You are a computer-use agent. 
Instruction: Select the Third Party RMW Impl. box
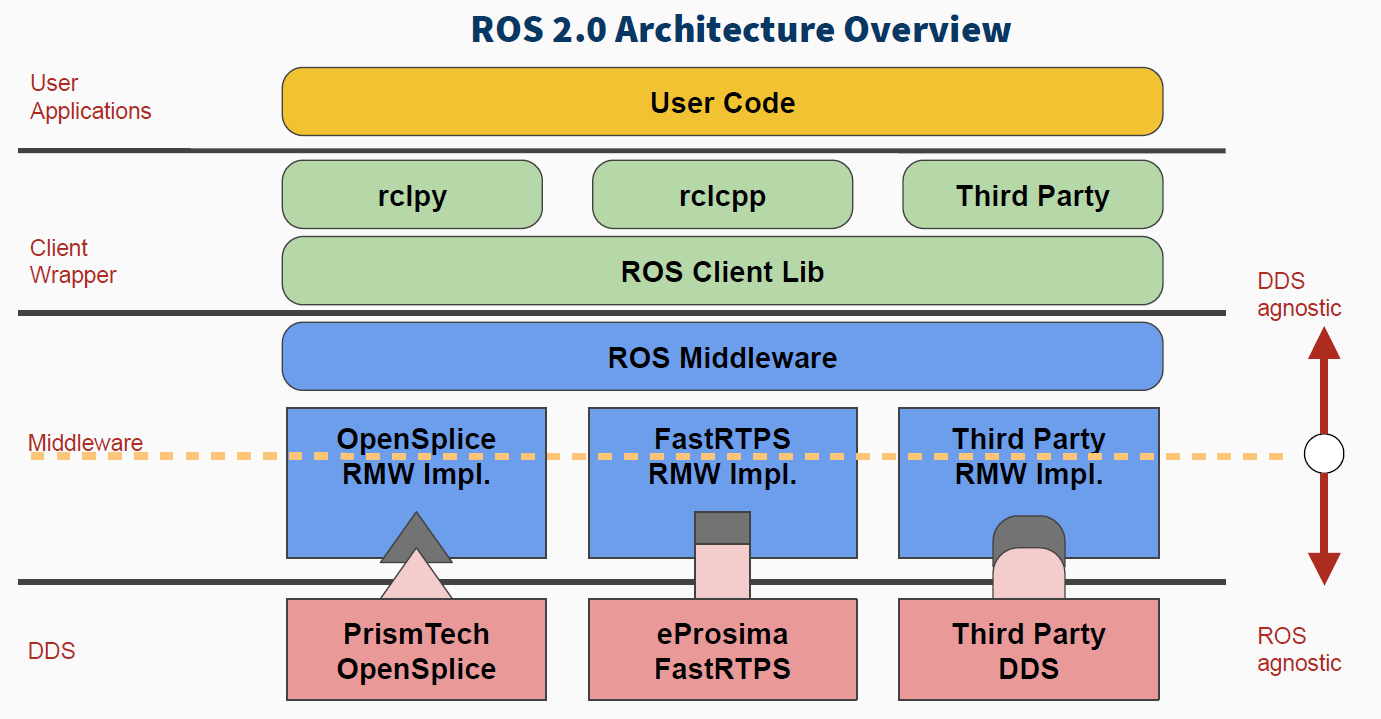point(1029,483)
